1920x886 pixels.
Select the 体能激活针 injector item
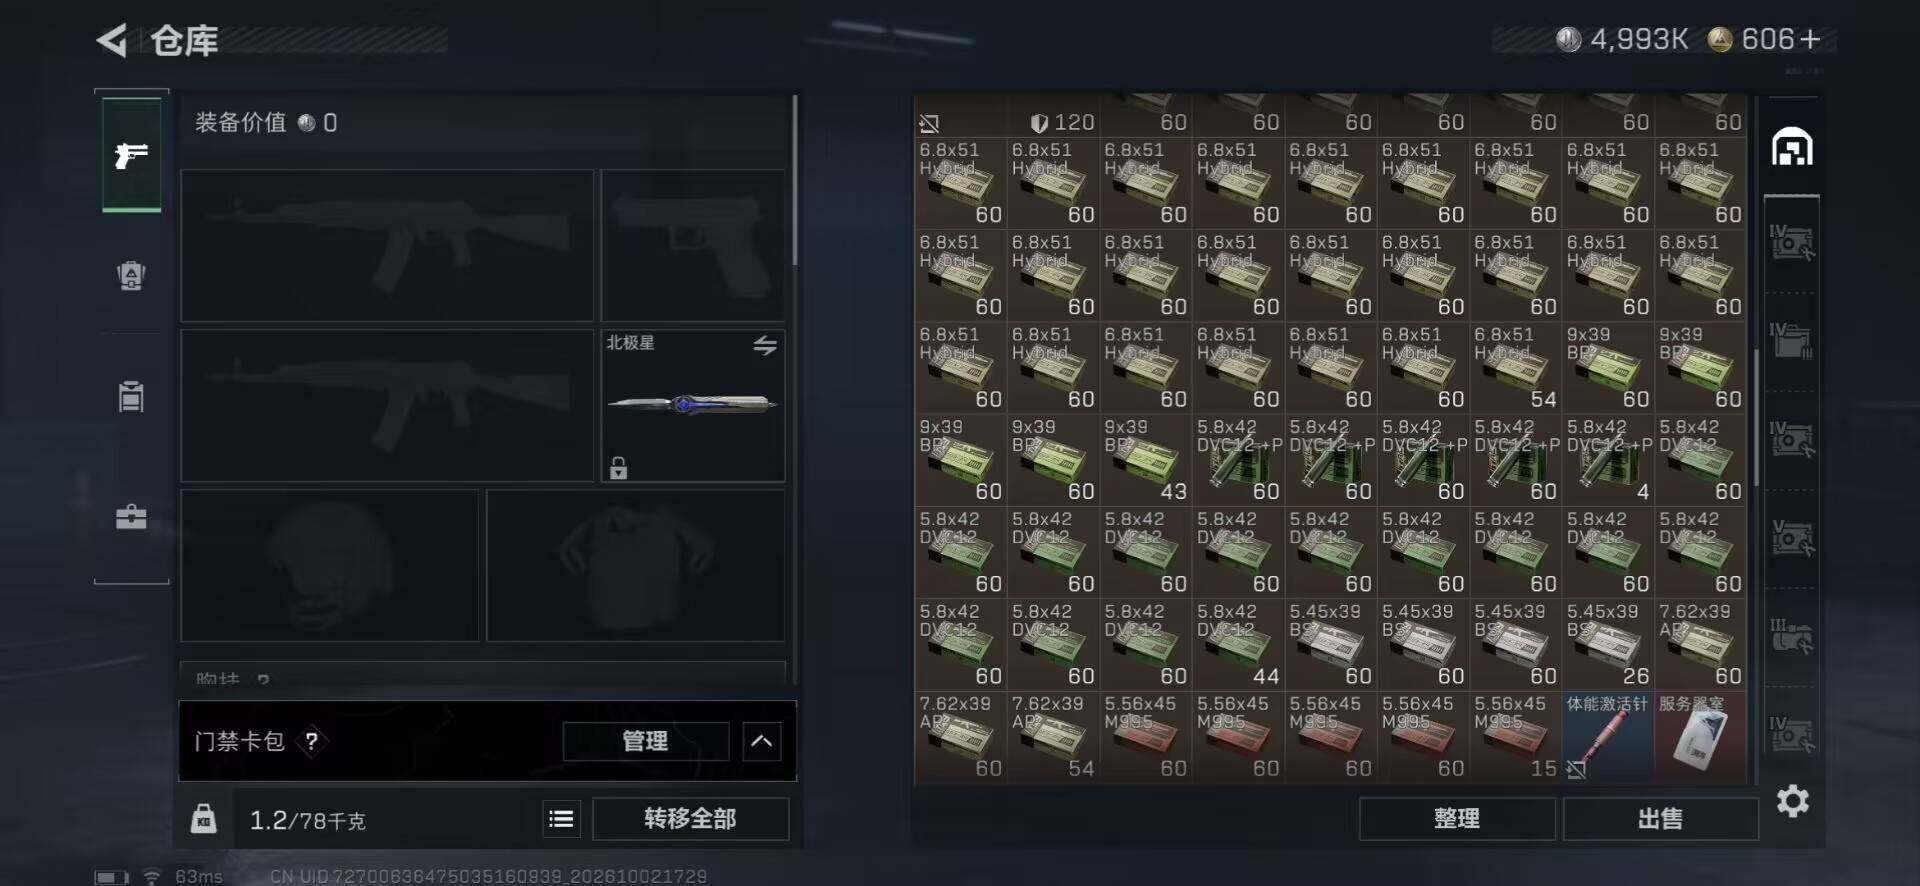1607,737
